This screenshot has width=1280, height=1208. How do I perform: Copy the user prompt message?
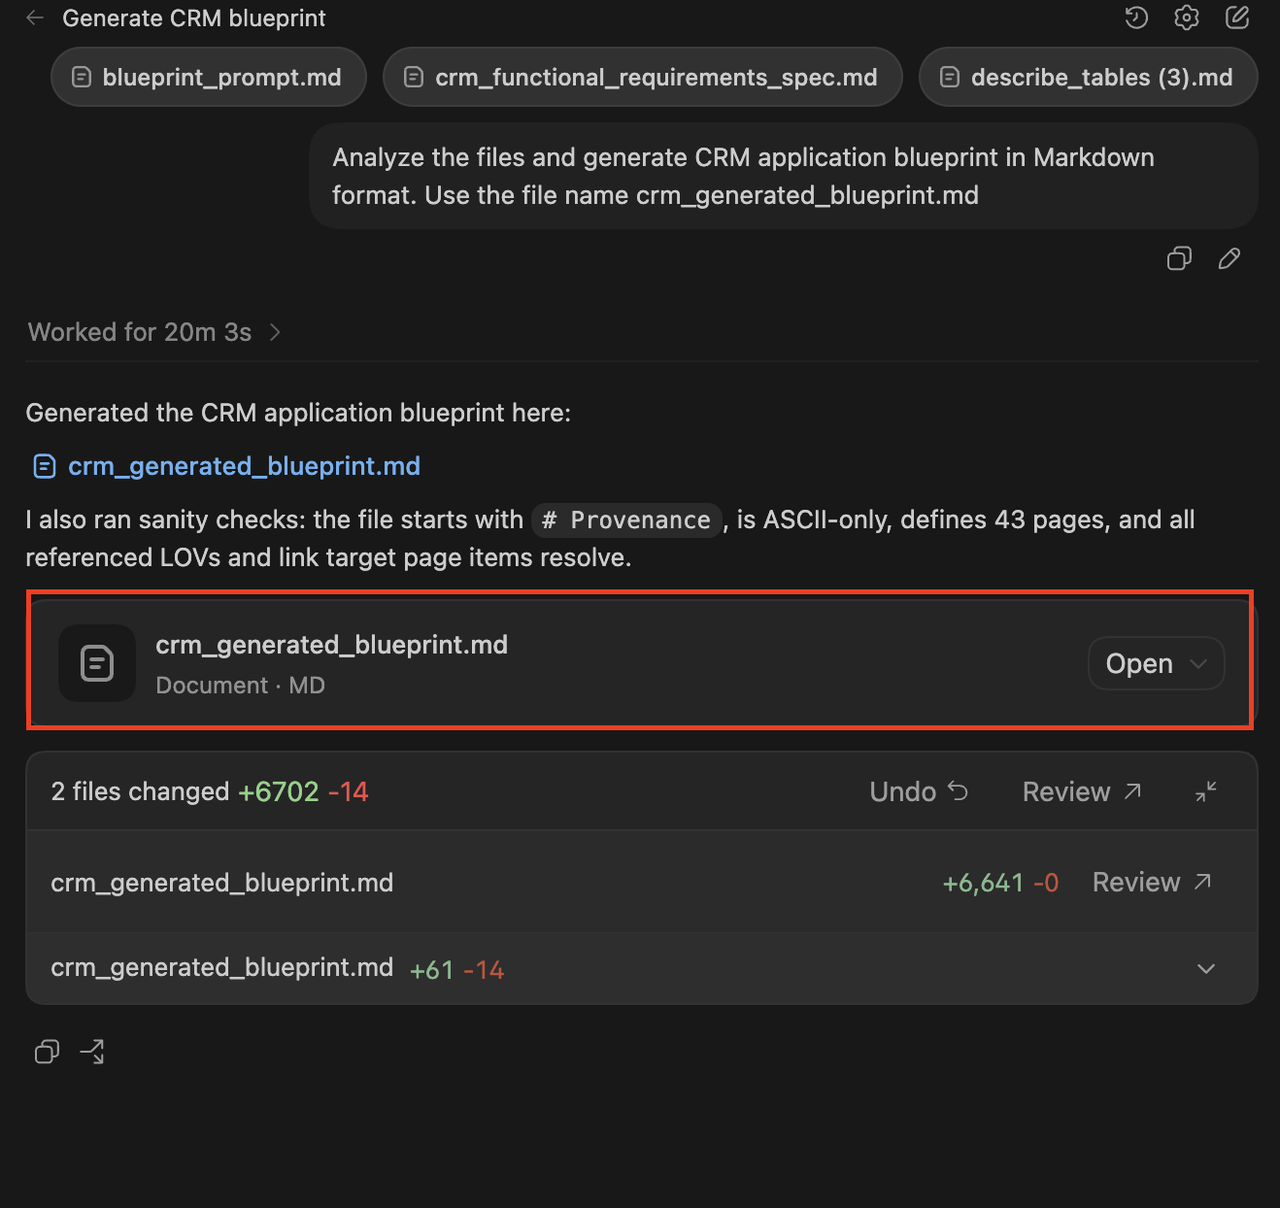point(1179,259)
